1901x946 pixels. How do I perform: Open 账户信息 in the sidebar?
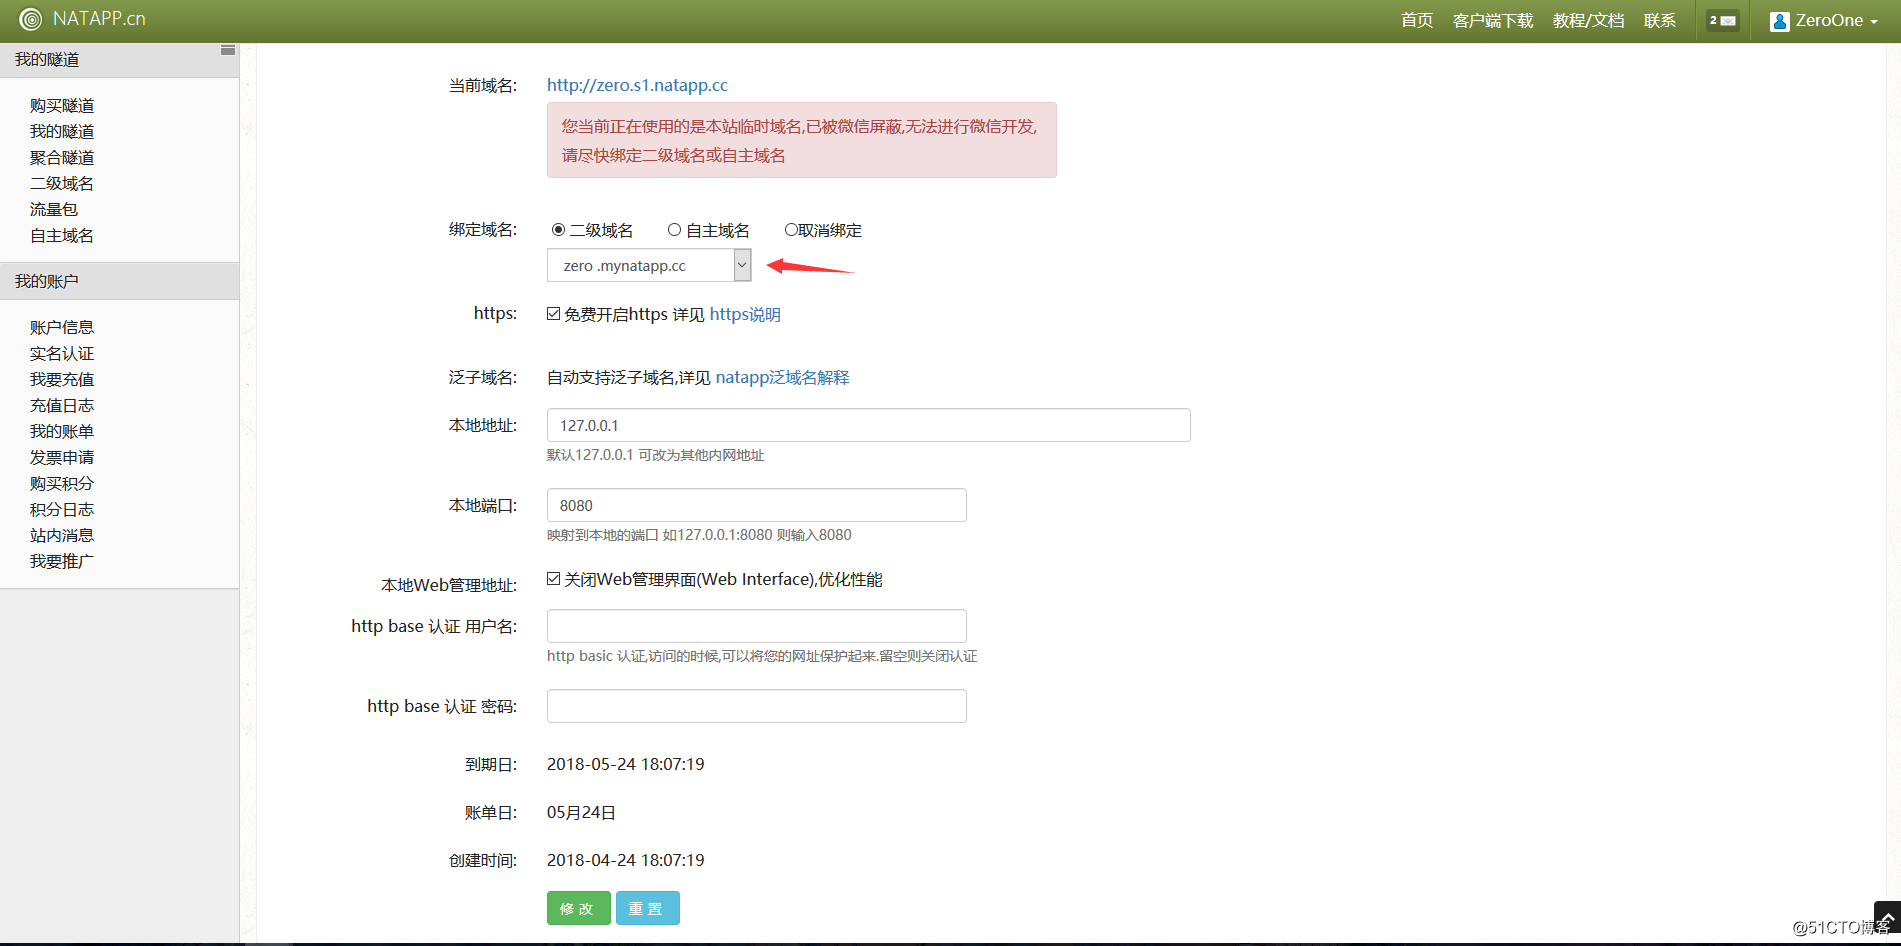click(x=62, y=327)
